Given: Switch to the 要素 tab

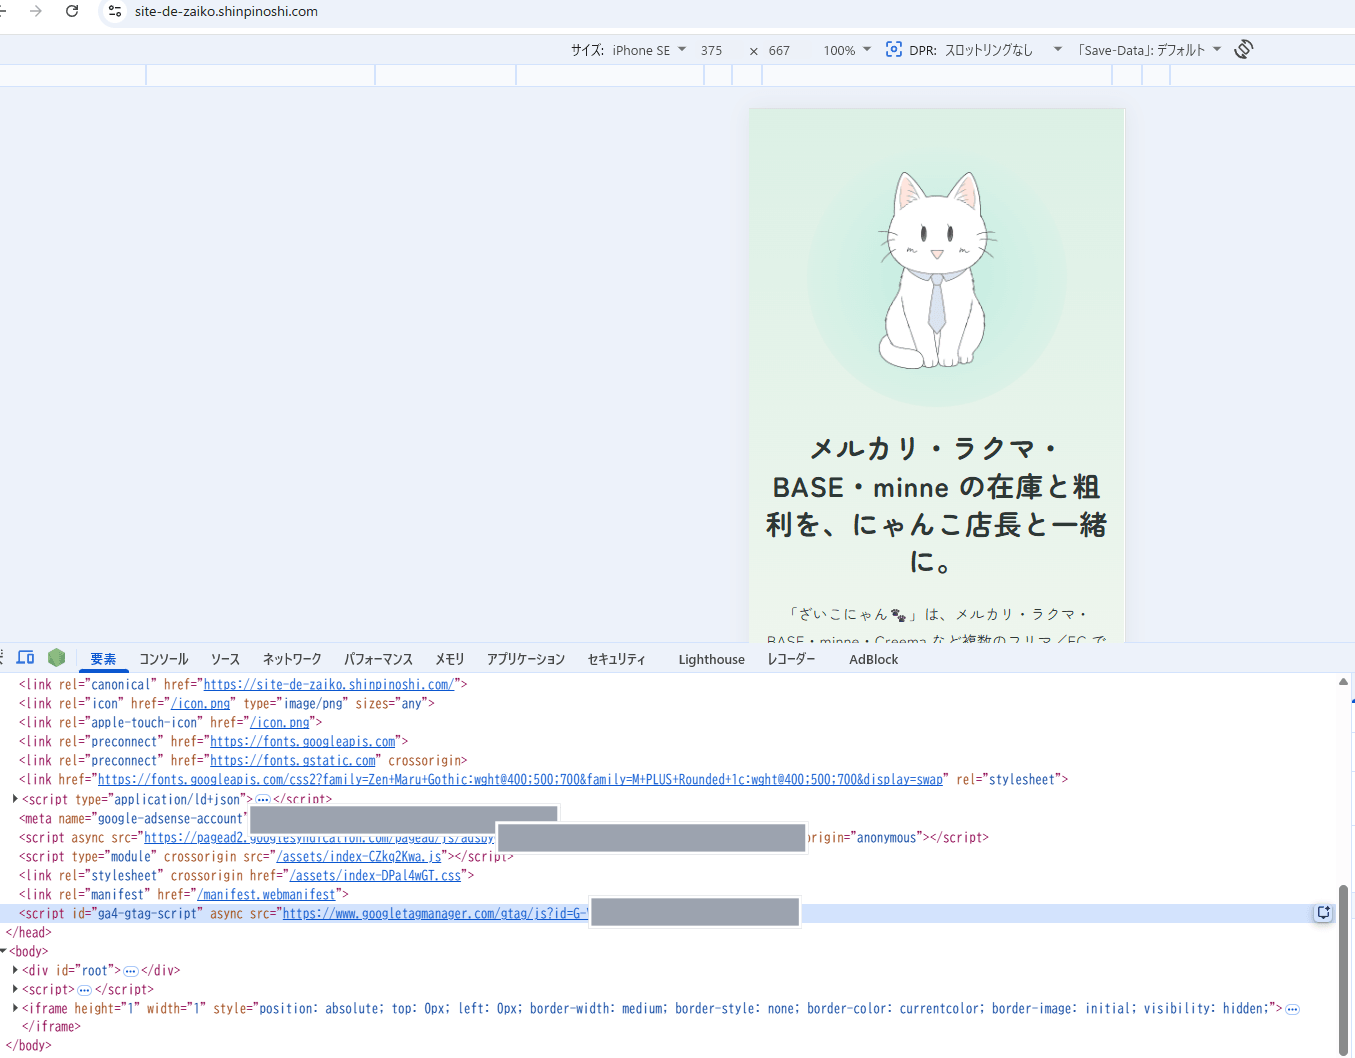Looking at the screenshot, I should coord(103,659).
